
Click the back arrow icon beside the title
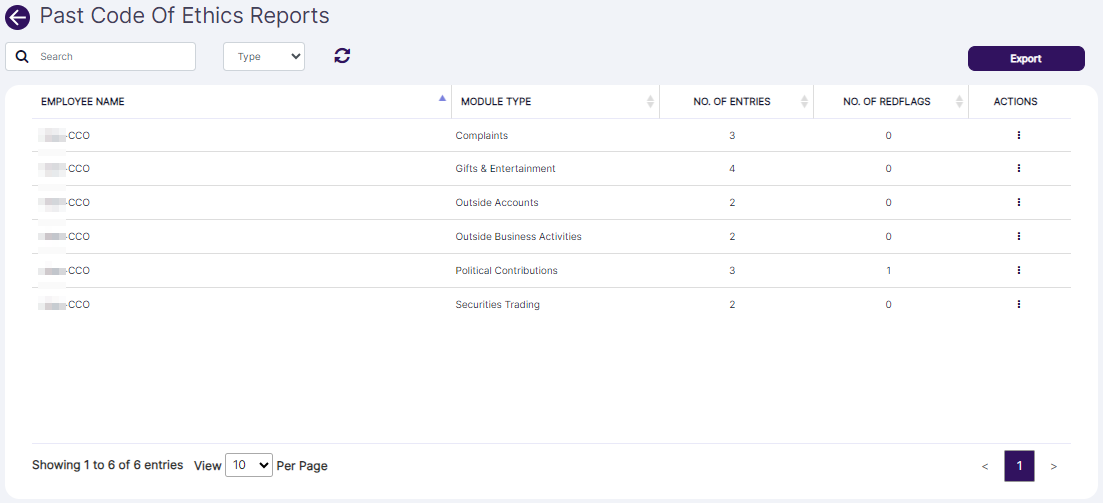point(18,17)
